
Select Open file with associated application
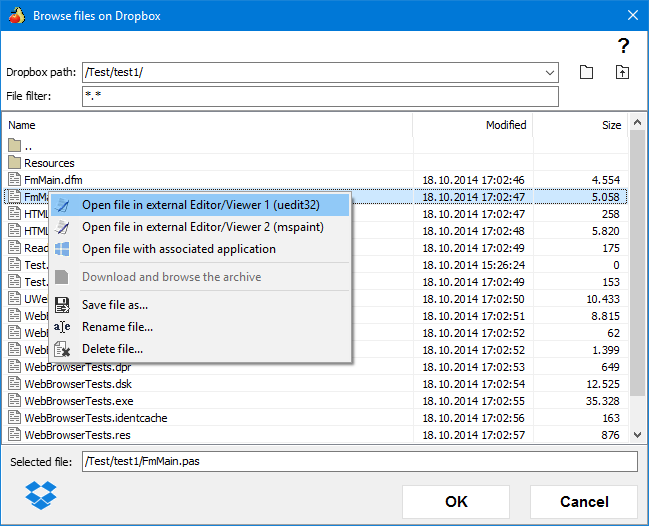(x=179, y=249)
